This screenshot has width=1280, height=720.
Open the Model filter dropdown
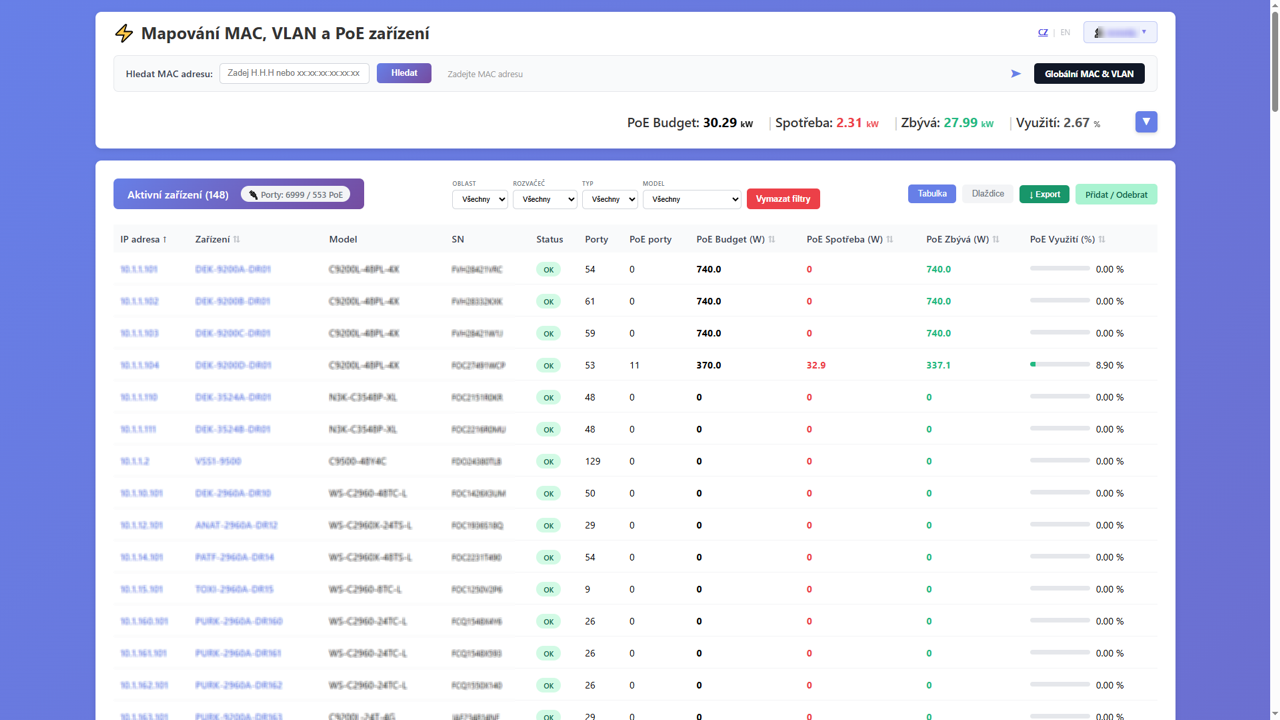click(x=692, y=199)
